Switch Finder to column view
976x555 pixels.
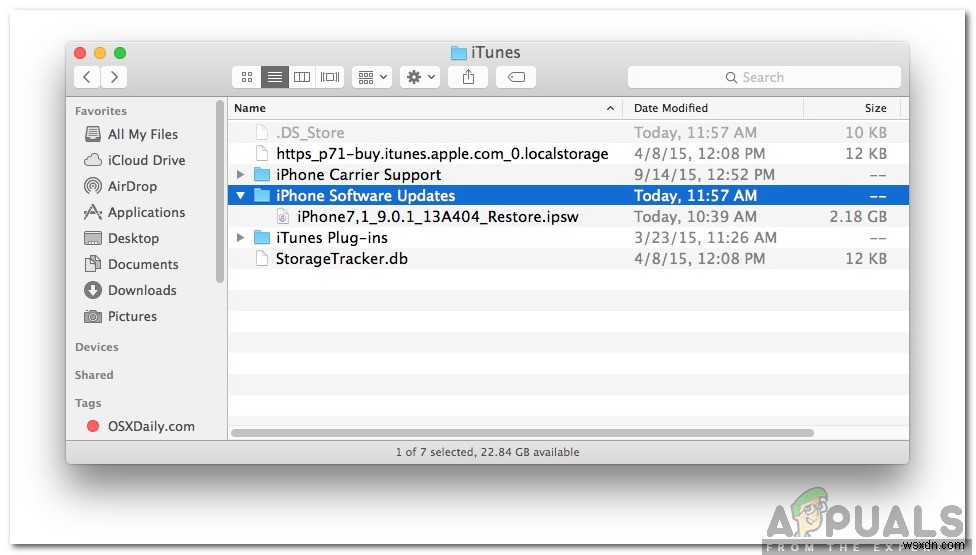click(x=302, y=77)
